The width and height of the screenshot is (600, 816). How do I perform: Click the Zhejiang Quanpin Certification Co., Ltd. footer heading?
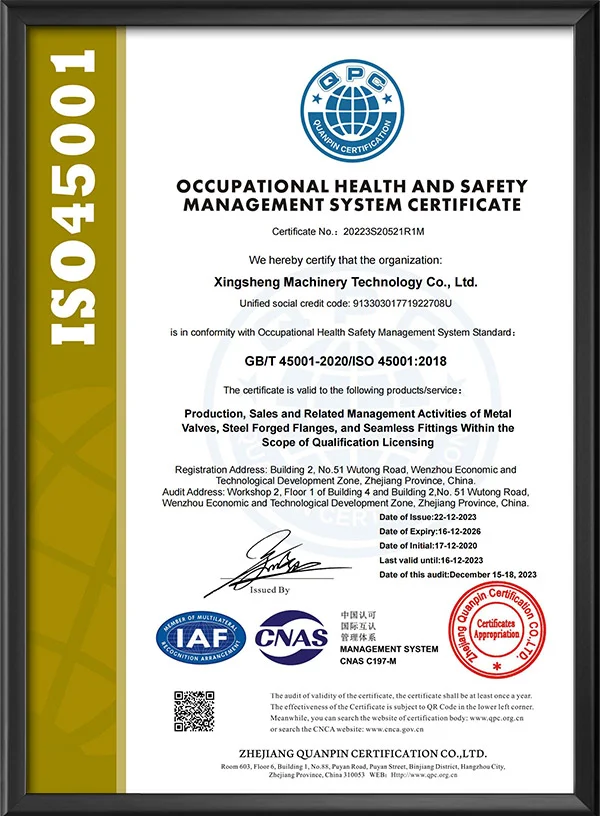point(349,752)
